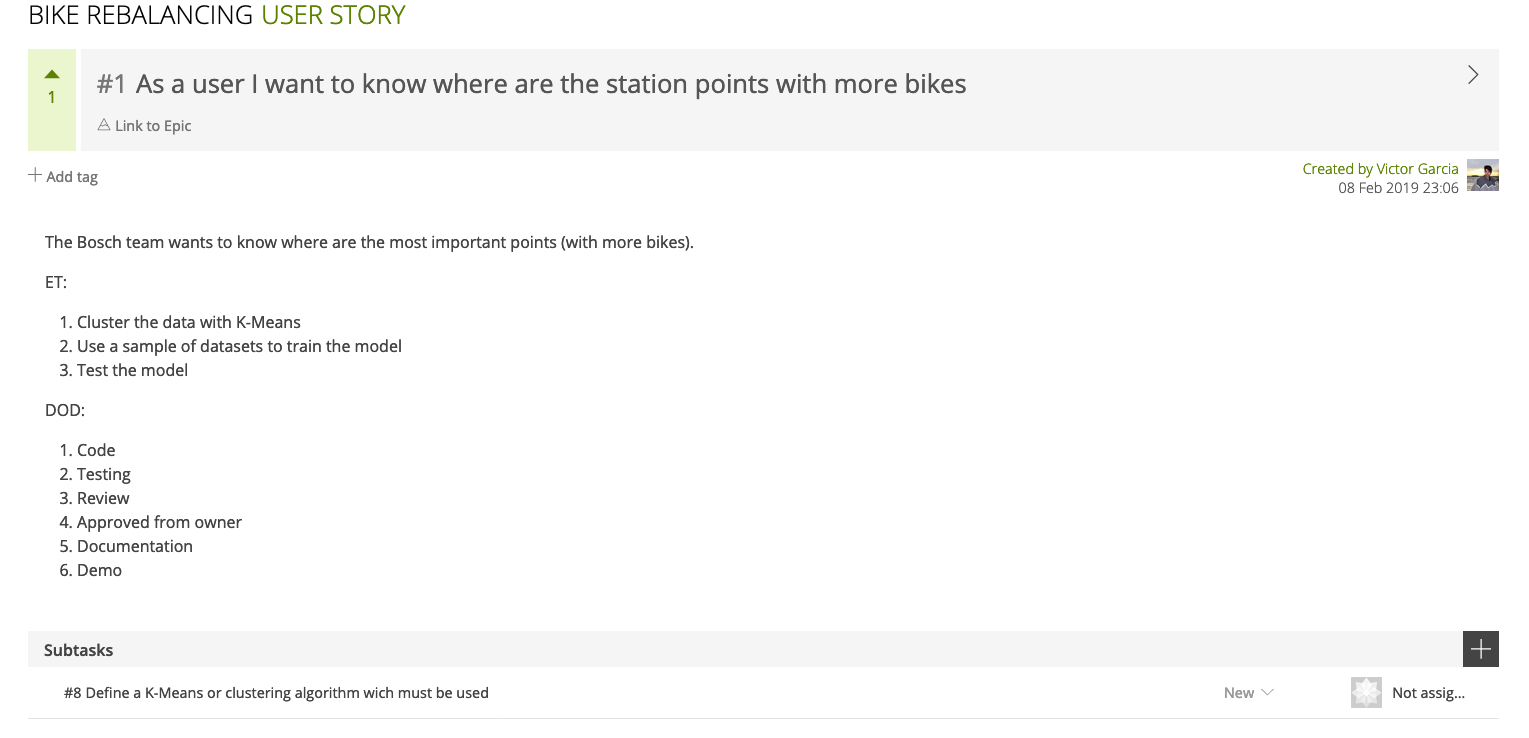The height and width of the screenshot is (738, 1529).
Task: Click the plus icon to add tag
Action: 35,176
